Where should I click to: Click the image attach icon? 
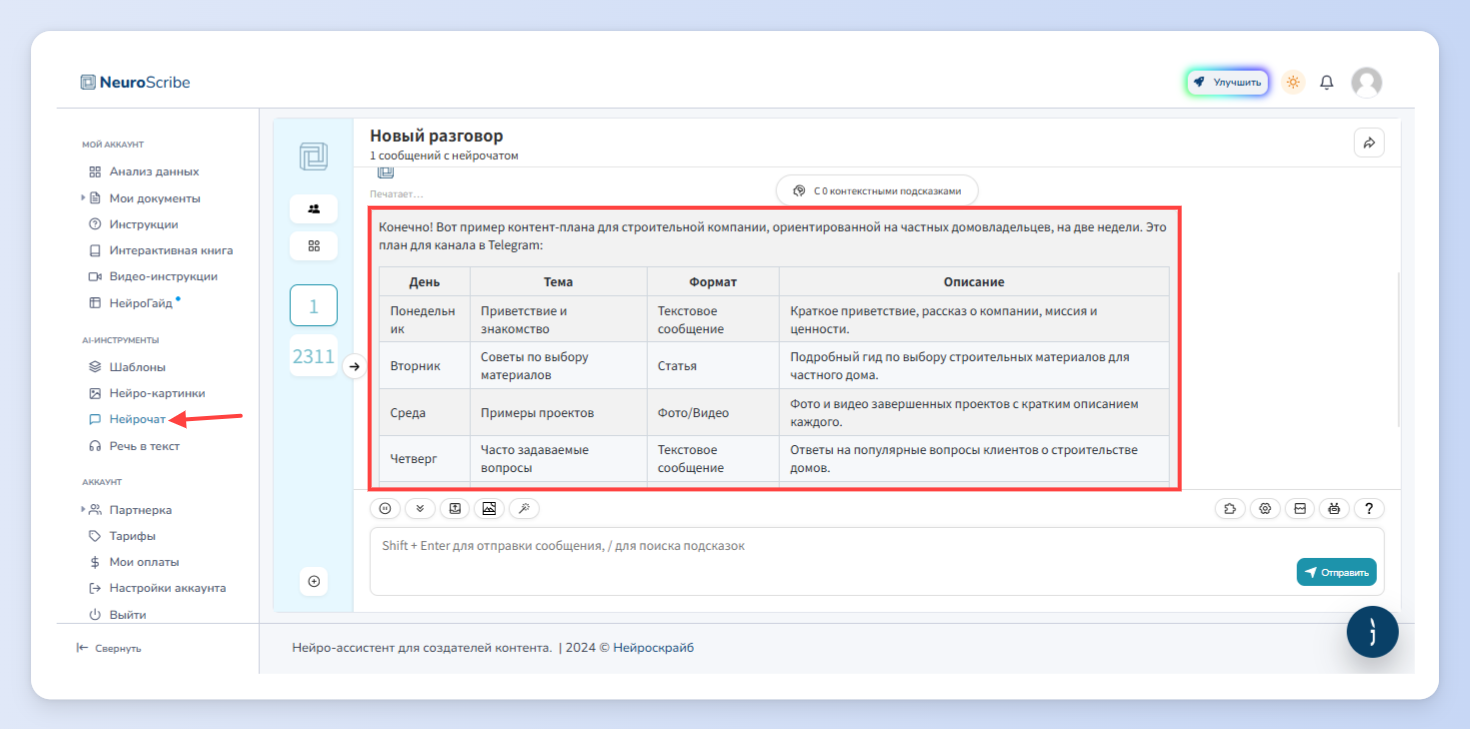pyautogui.click(x=489, y=508)
